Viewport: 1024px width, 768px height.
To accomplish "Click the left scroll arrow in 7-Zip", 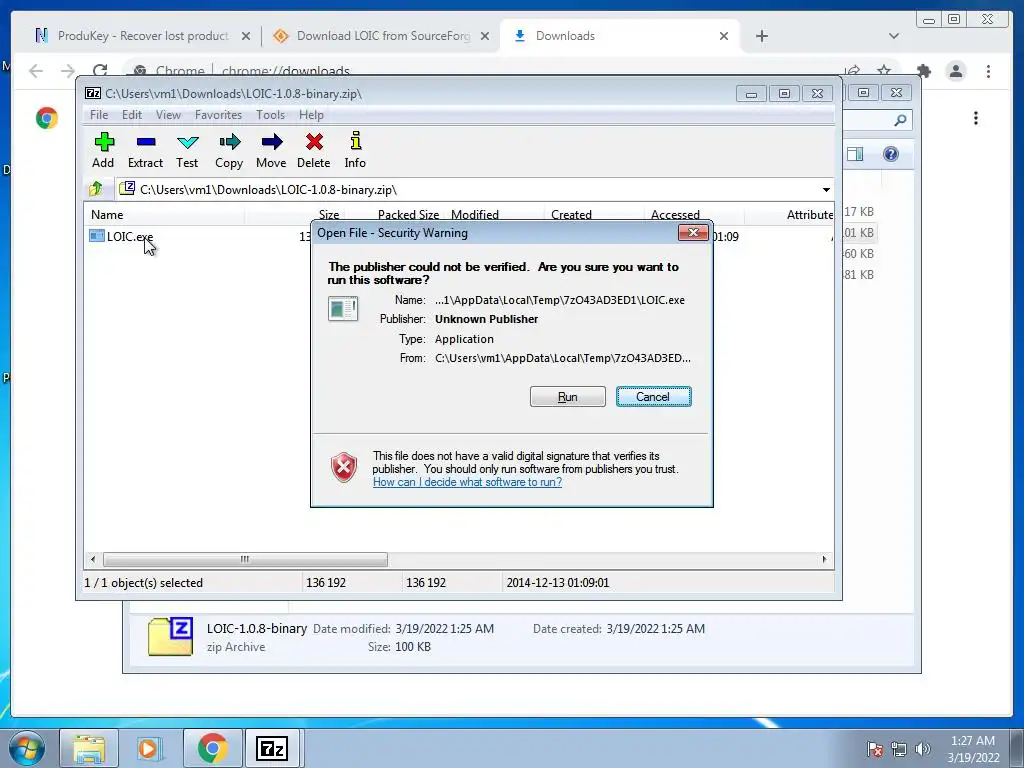I will tap(93, 559).
